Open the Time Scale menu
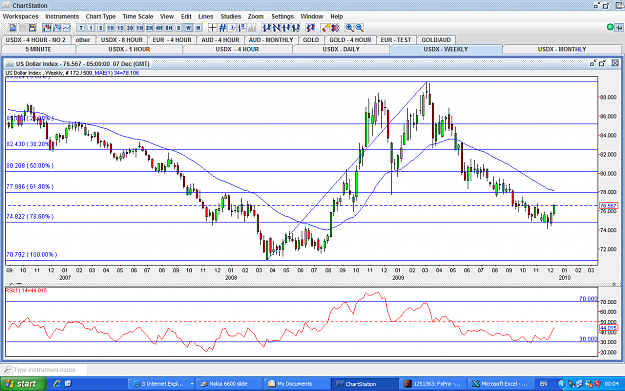 click(138, 16)
